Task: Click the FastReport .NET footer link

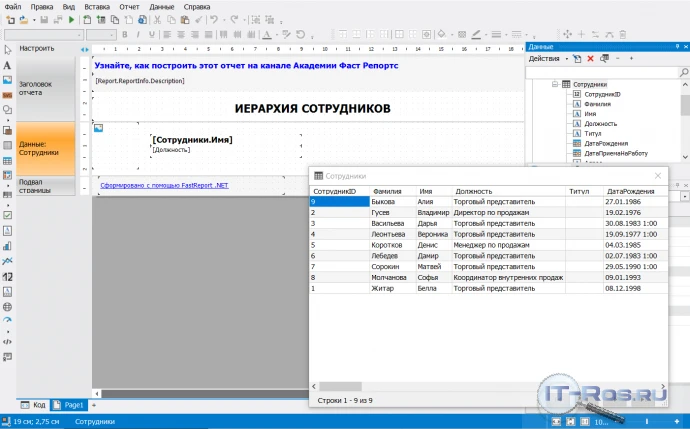Action: tap(164, 185)
